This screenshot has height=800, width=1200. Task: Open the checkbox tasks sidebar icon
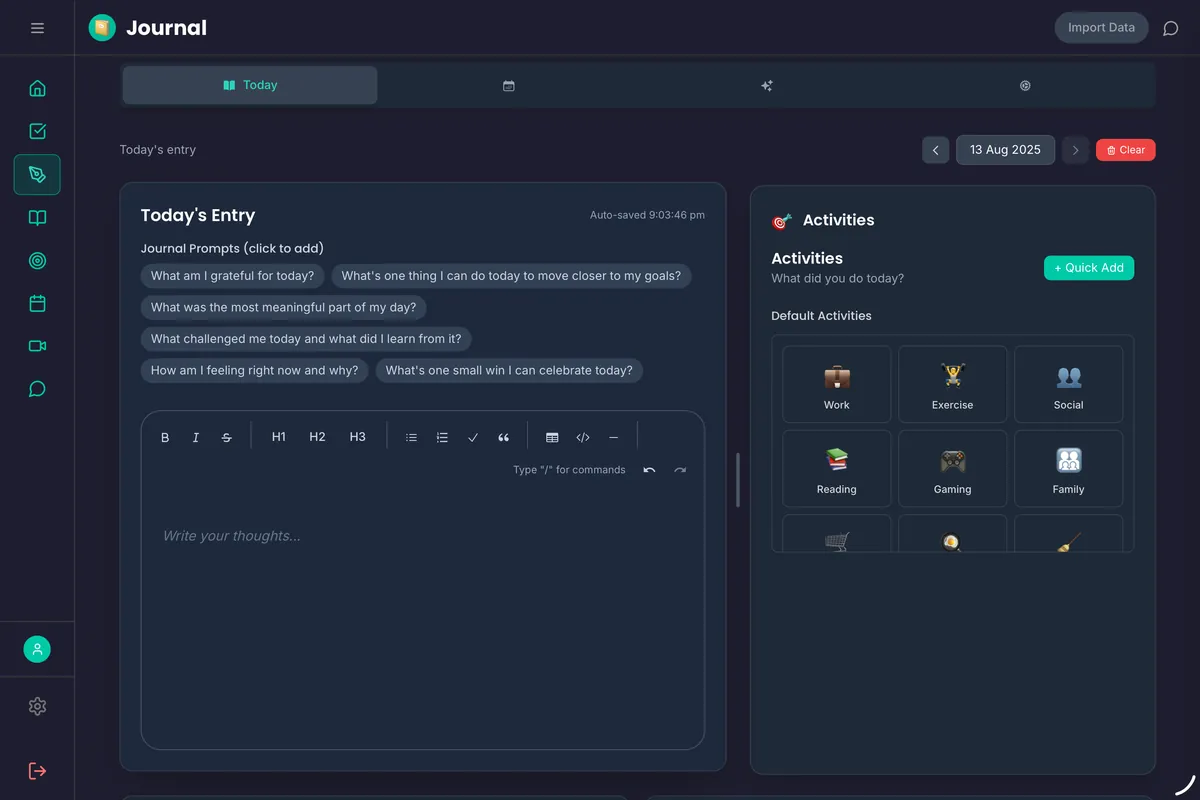coord(37,131)
